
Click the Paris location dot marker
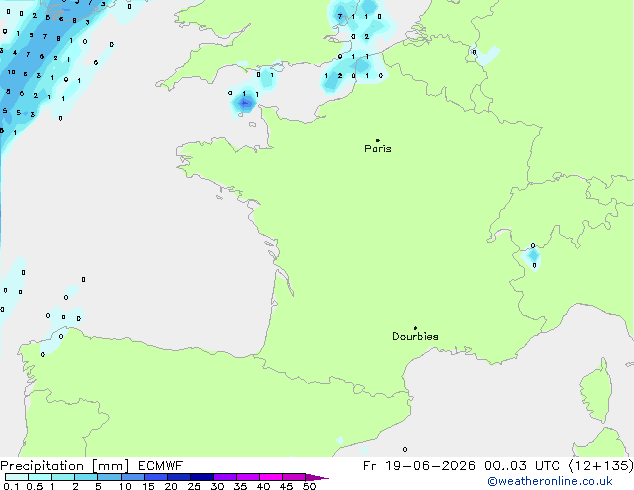[x=378, y=140]
